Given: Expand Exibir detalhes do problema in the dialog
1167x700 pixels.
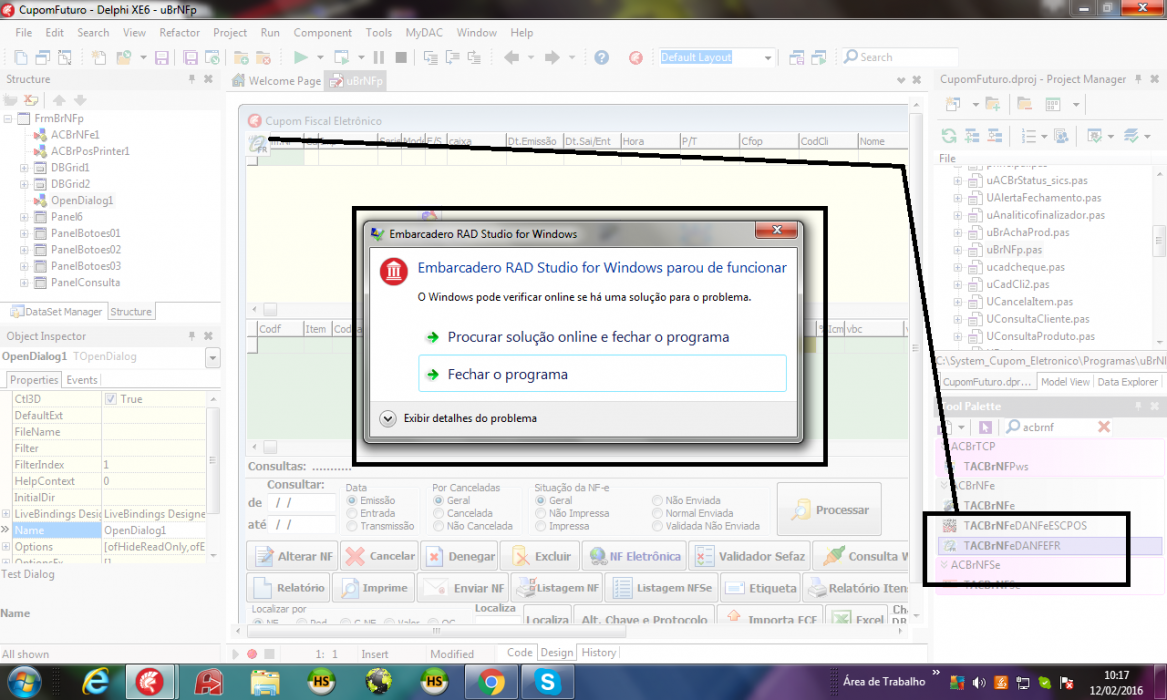Looking at the screenshot, I should tap(387, 418).
